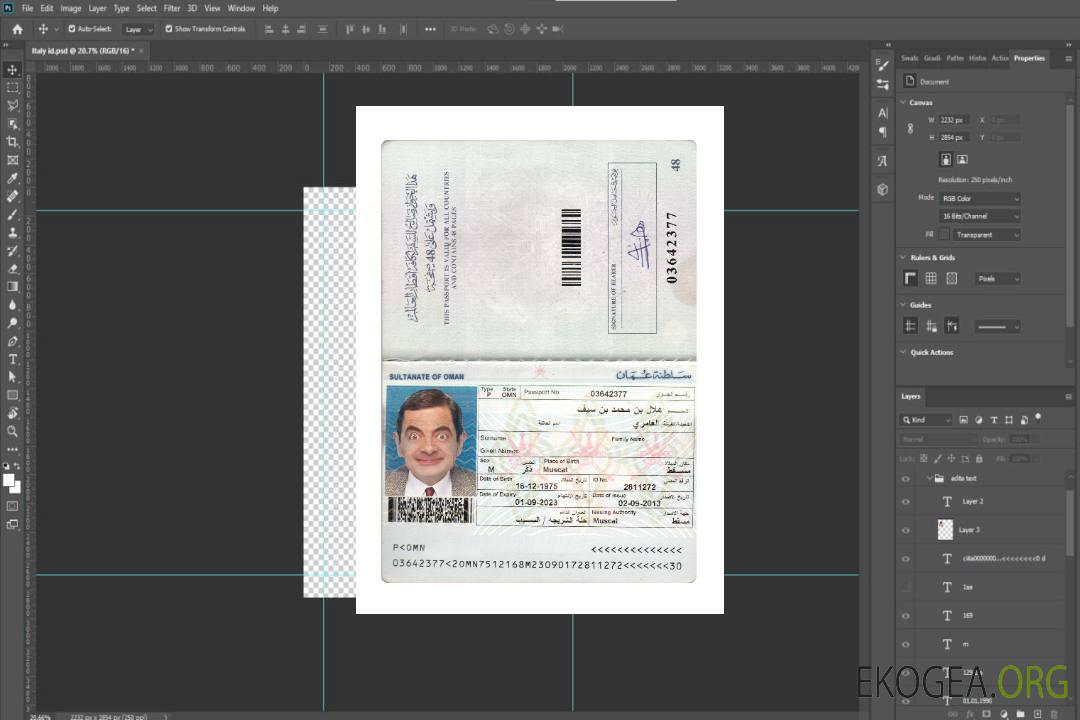
Task: Select the Eraser tool
Action: point(12,269)
